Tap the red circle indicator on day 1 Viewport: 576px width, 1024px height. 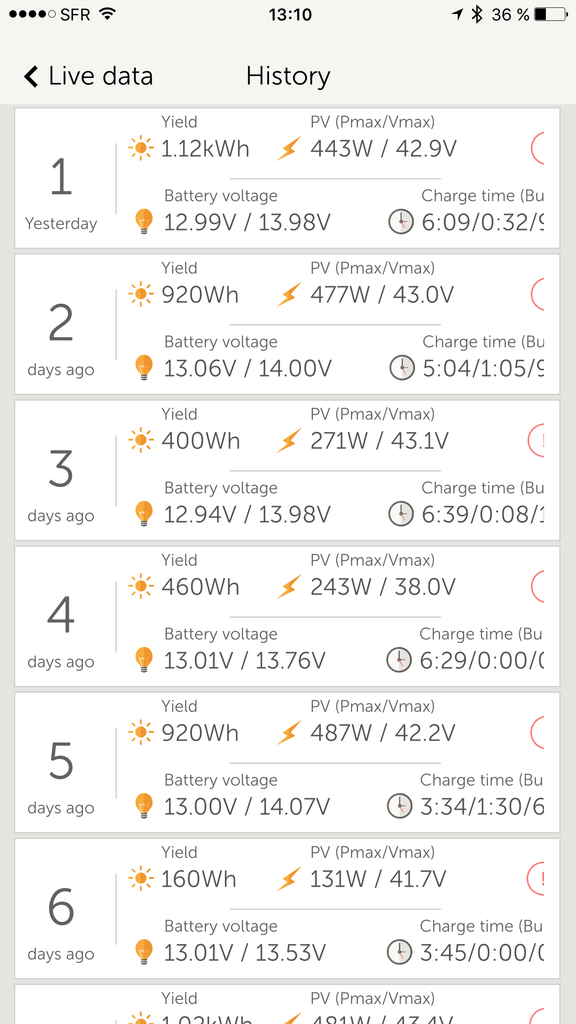click(x=537, y=148)
